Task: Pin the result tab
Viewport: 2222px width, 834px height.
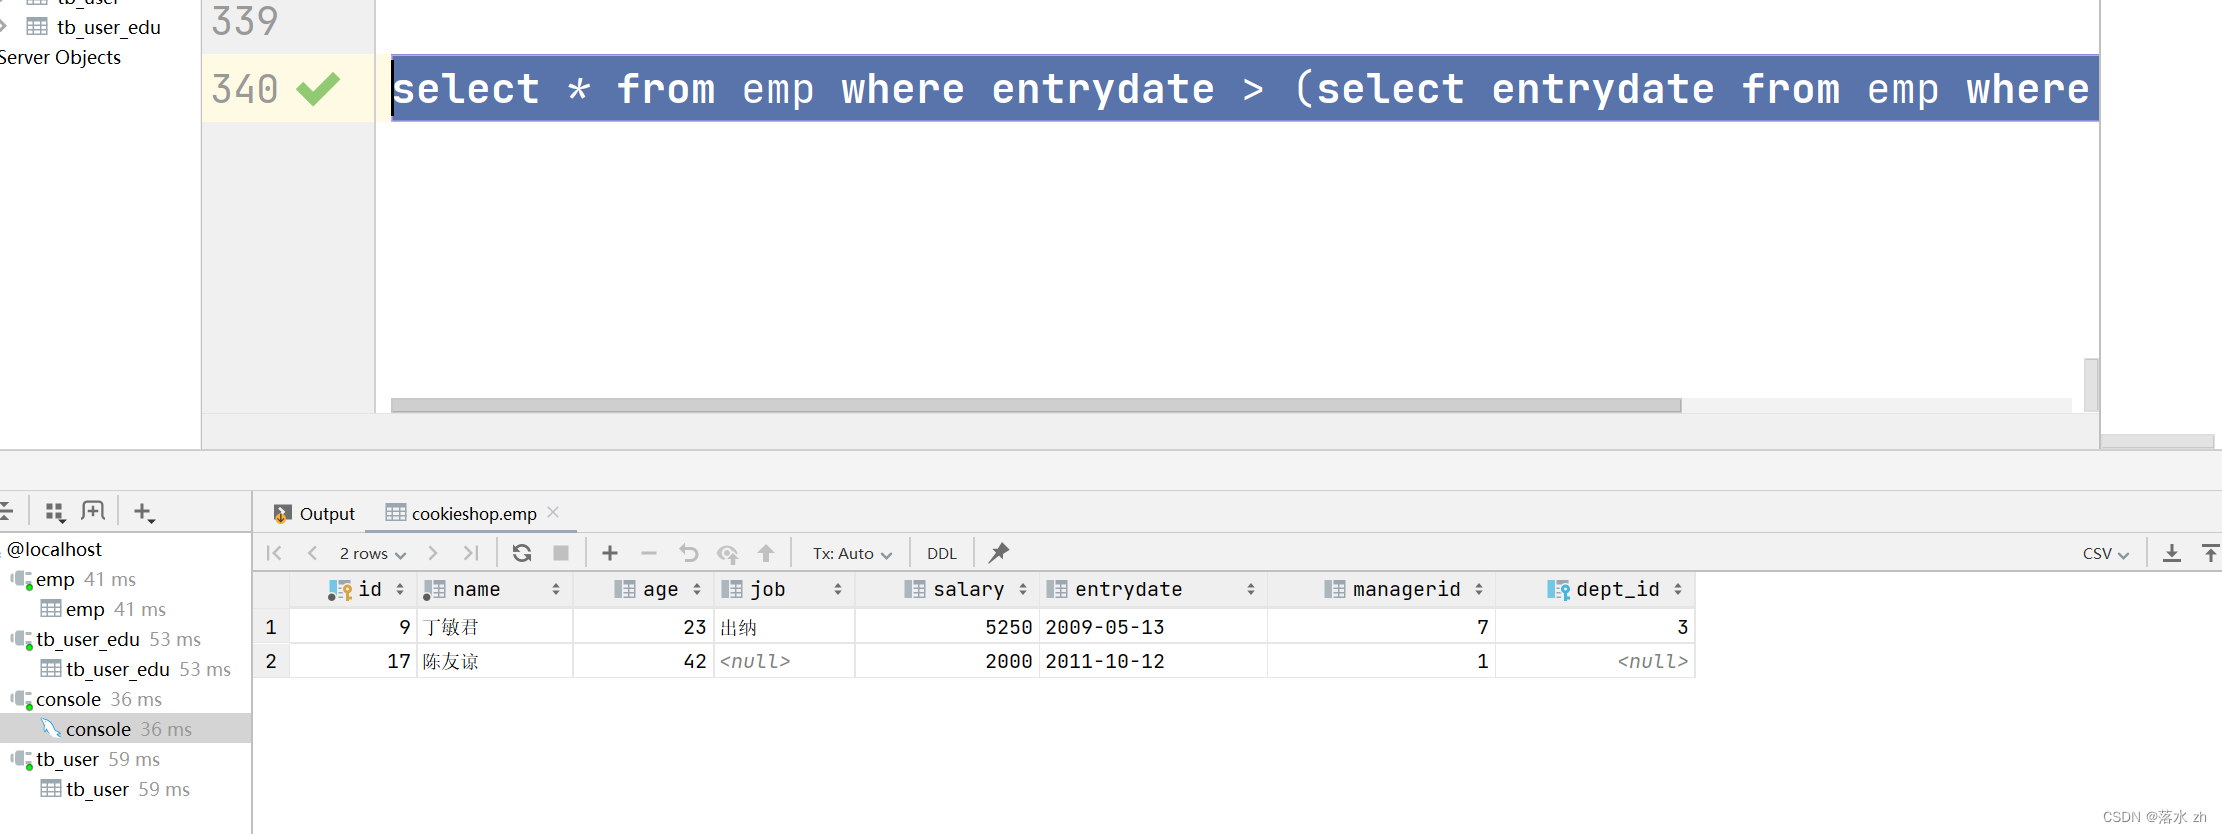Action: [999, 552]
